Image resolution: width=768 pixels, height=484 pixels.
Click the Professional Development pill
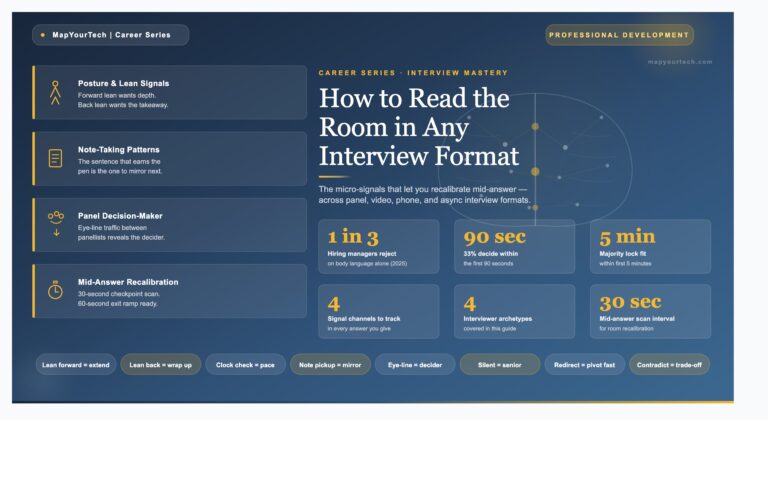[x=619, y=35]
